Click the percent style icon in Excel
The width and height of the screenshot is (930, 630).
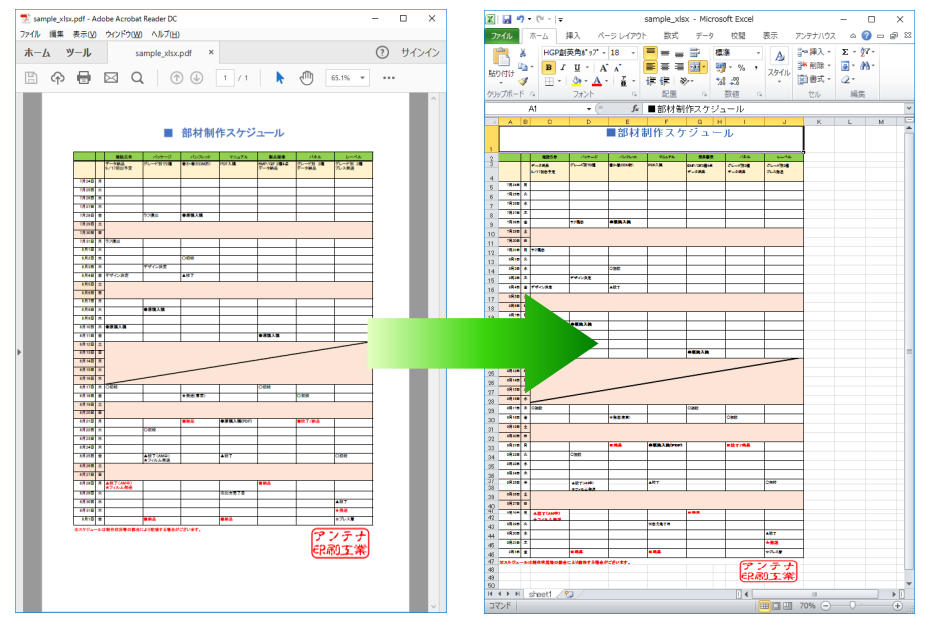[741, 68]
